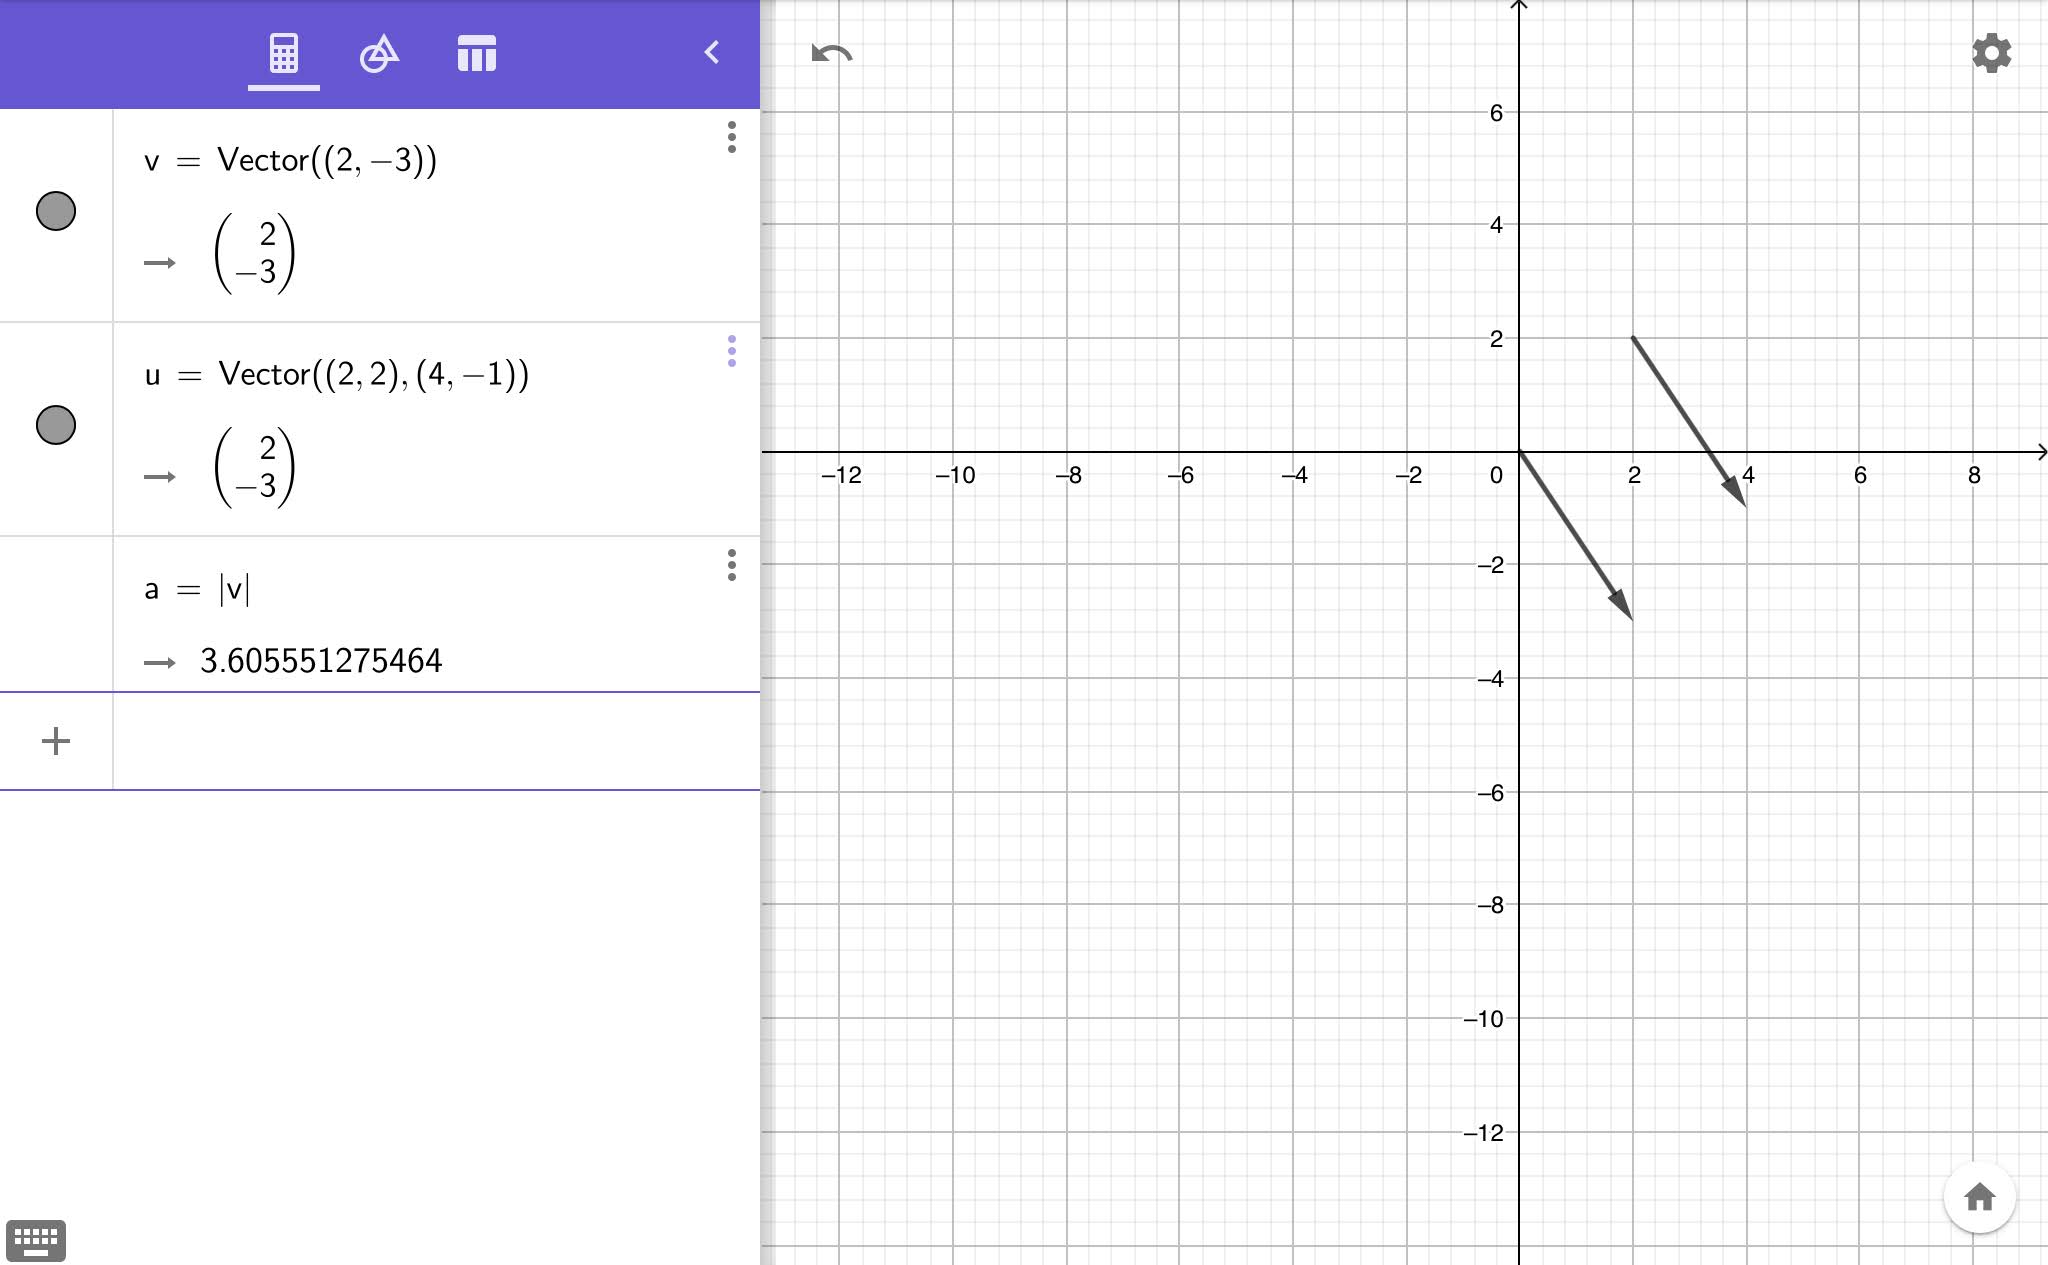Screen dimensions: 2048x1265
Task: Open the three-dot menu for variable a
Action: pos(731,567)
